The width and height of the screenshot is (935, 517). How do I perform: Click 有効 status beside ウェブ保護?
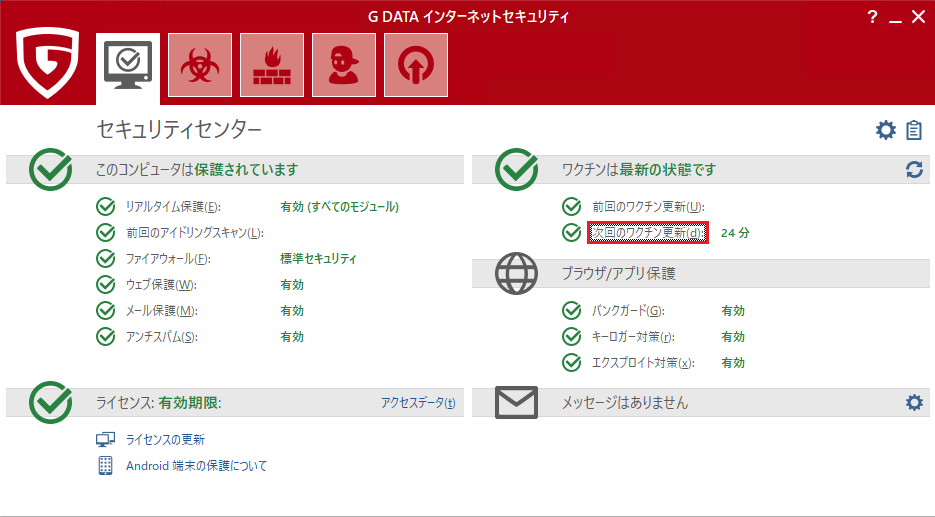292,285
